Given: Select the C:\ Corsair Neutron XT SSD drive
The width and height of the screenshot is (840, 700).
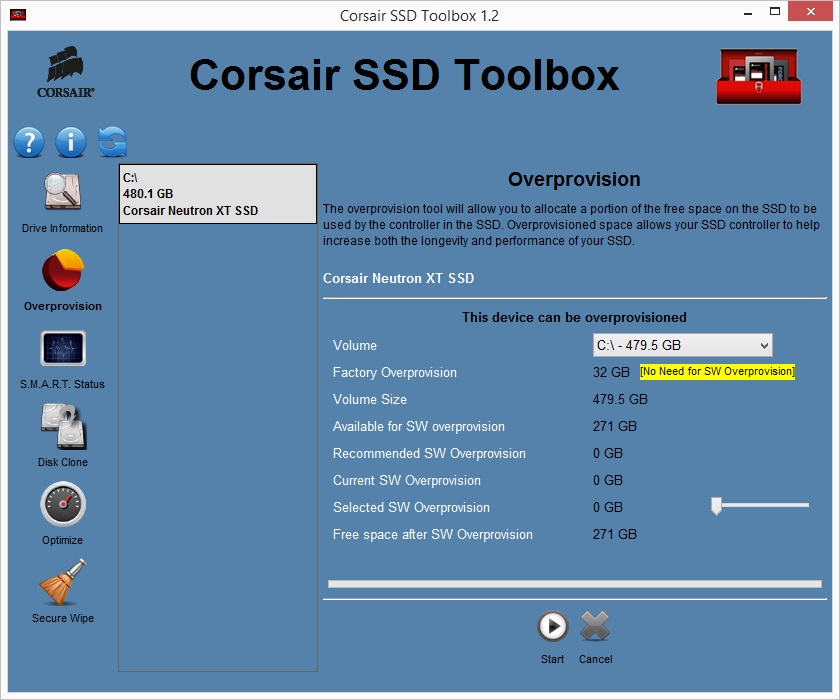Looking at the screenshot, I should click(x=218, y=194).
